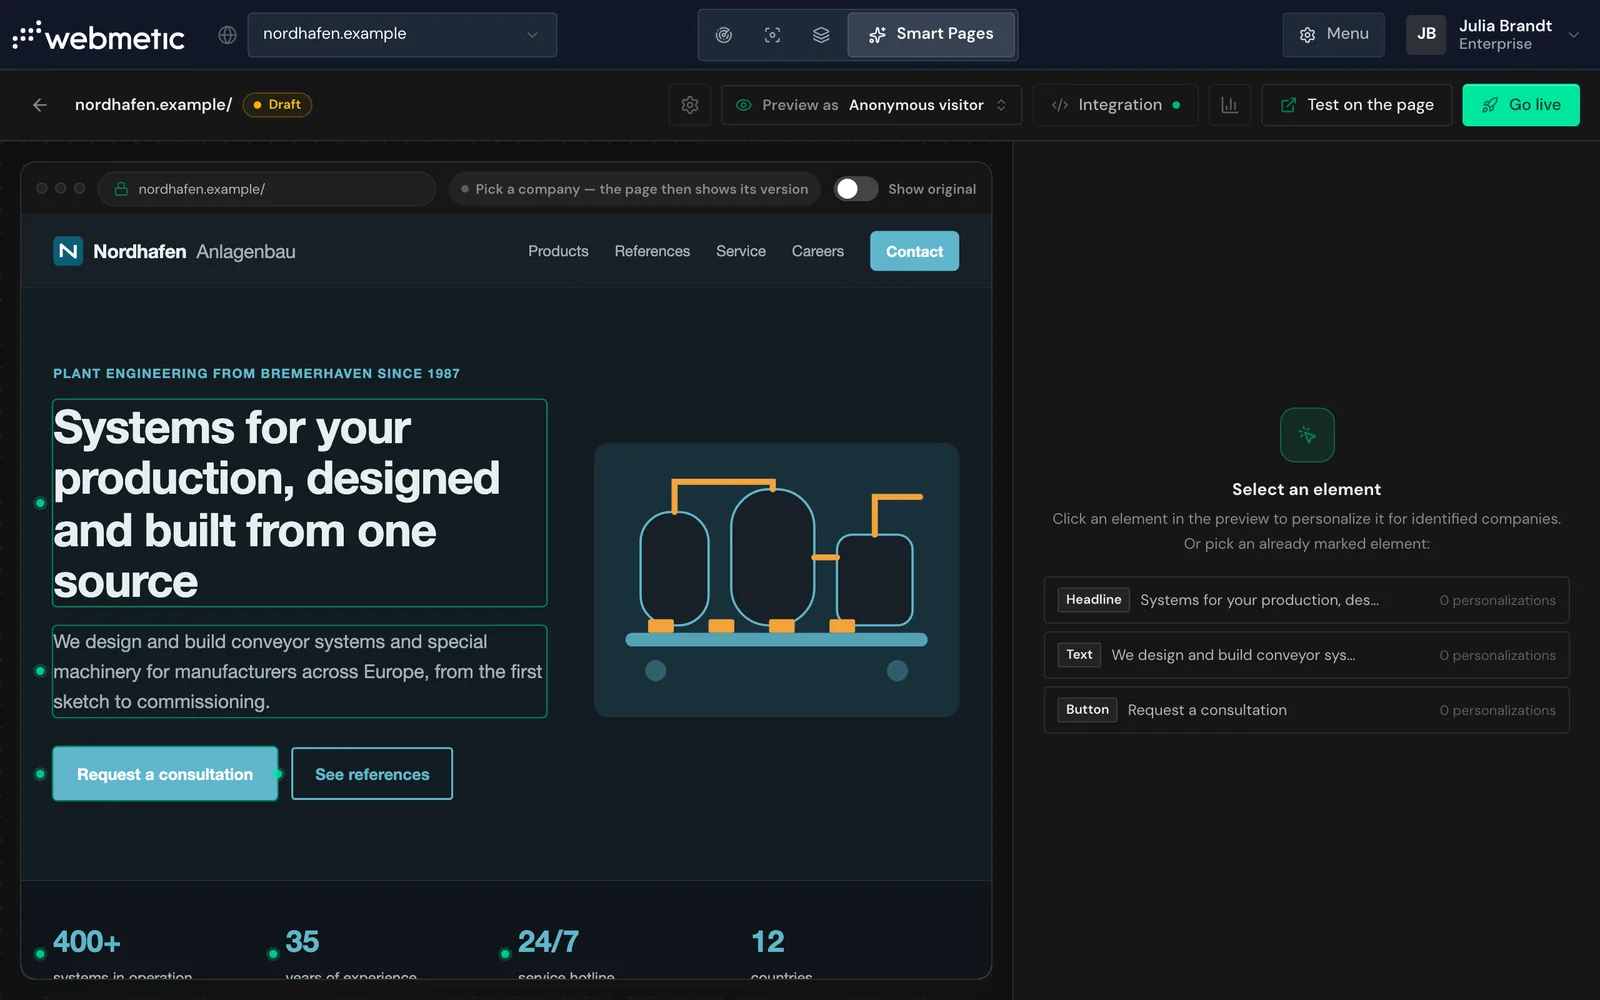This screenshot has height=1000, width=1600.
Task: Click the Request a consultation preview button
Action: pos(165,774)
